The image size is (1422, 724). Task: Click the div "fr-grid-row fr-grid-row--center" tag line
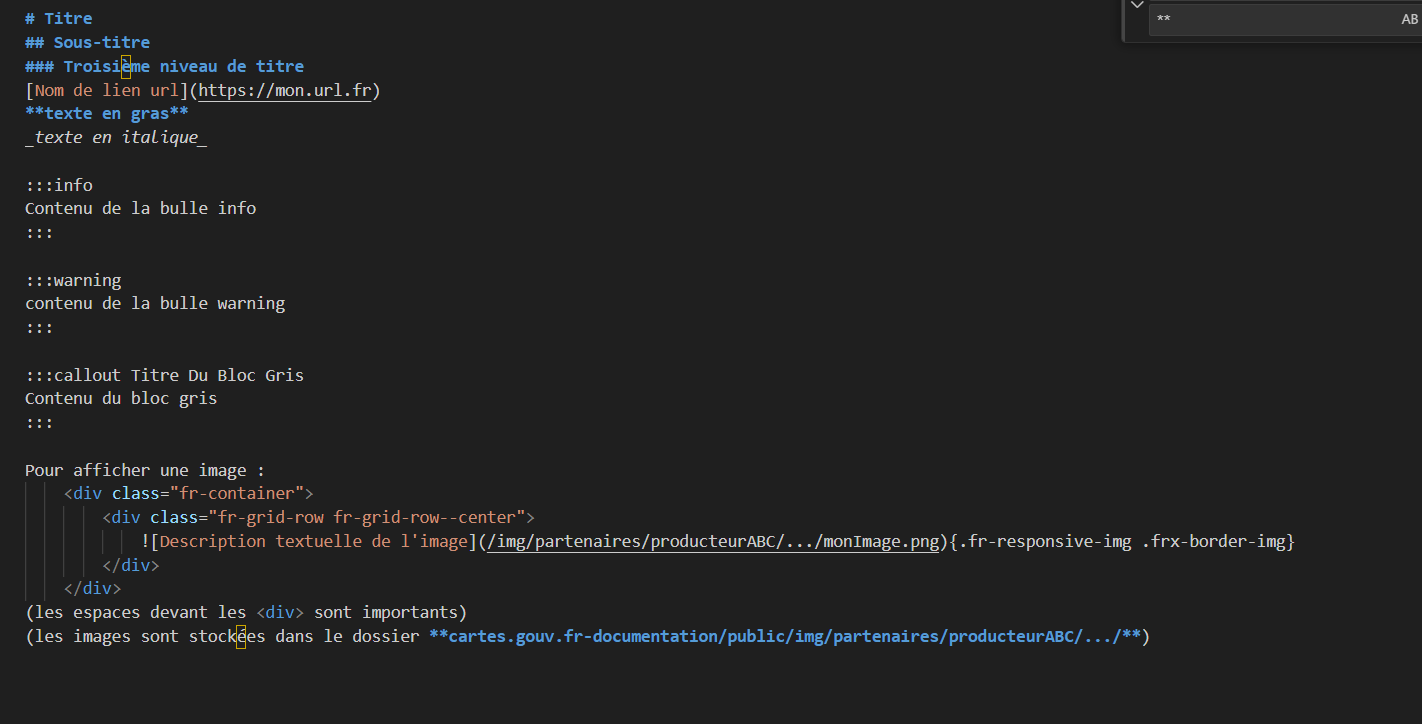tap(319, 518)
